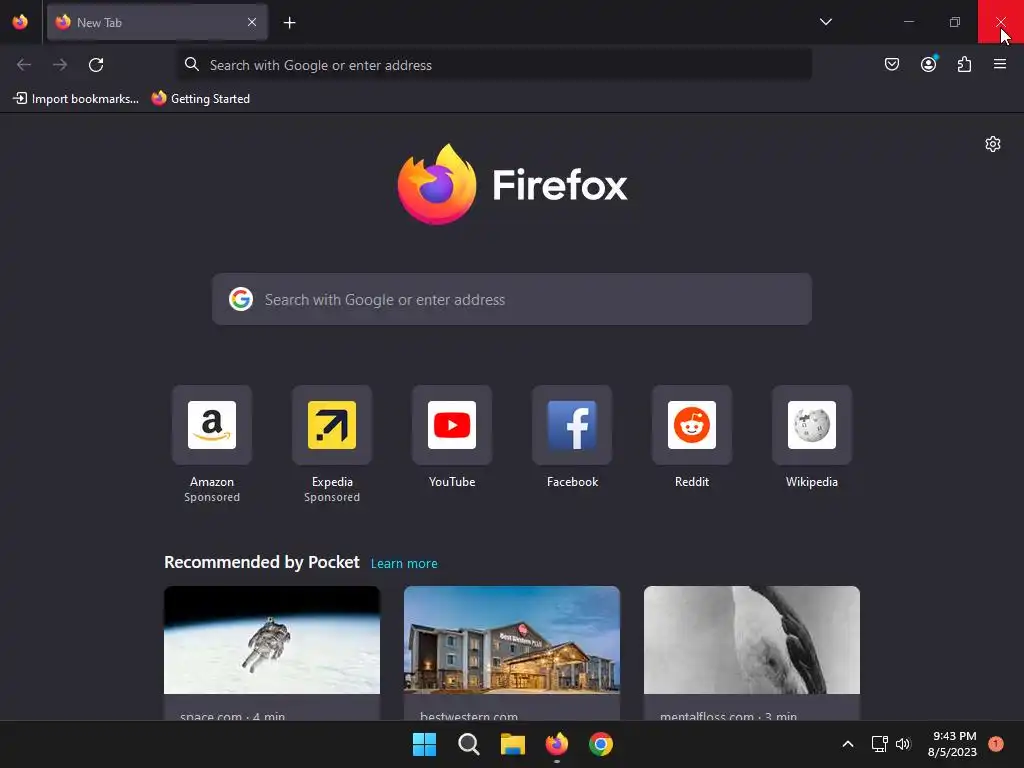Open the notification badge in tray

click(x=996, y=744)
